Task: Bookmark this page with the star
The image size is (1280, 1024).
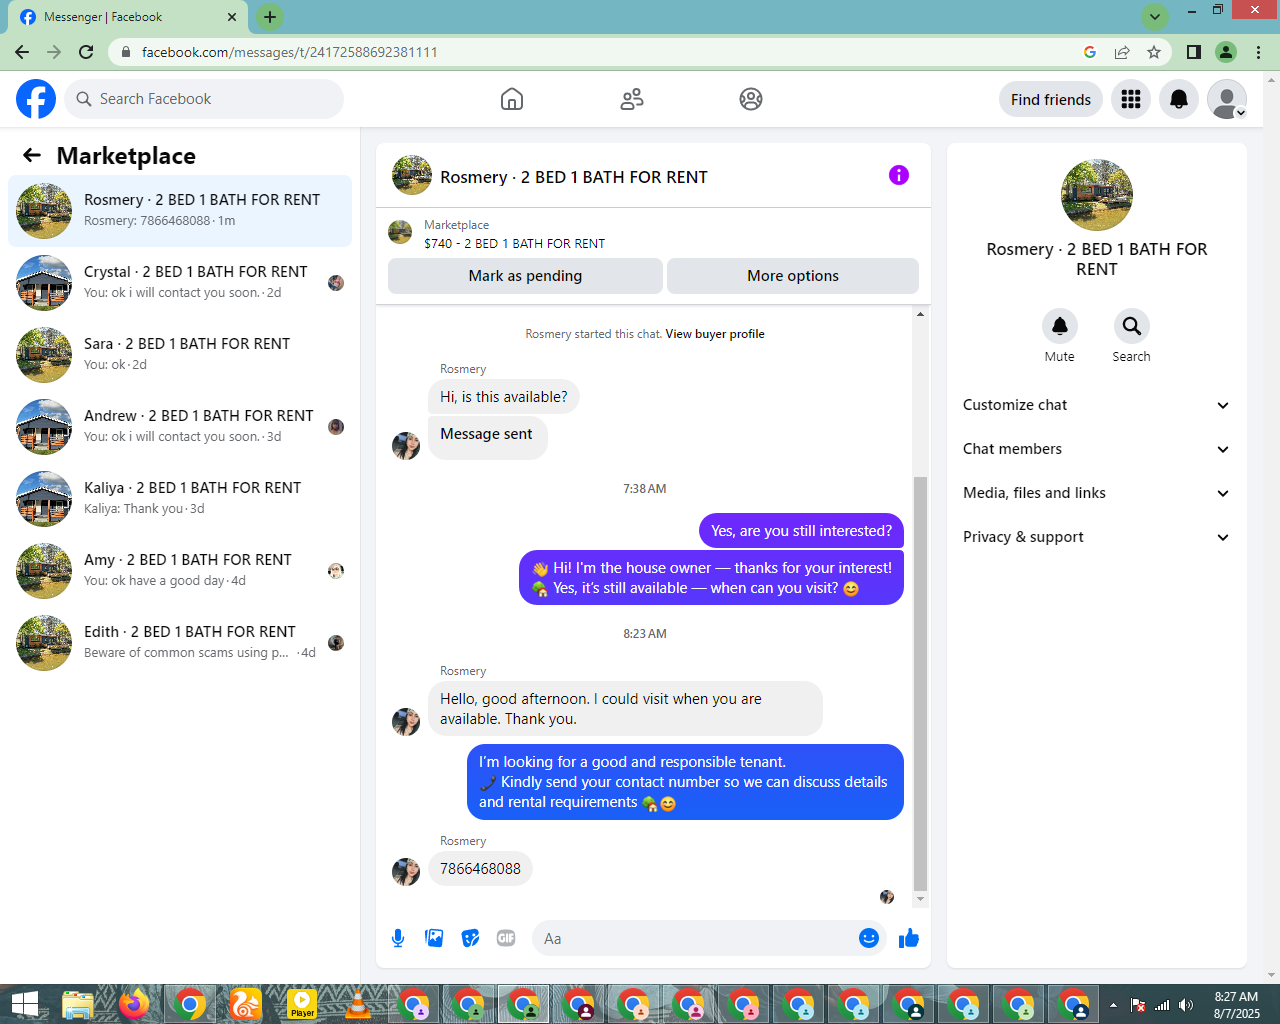Action: 1154,52
